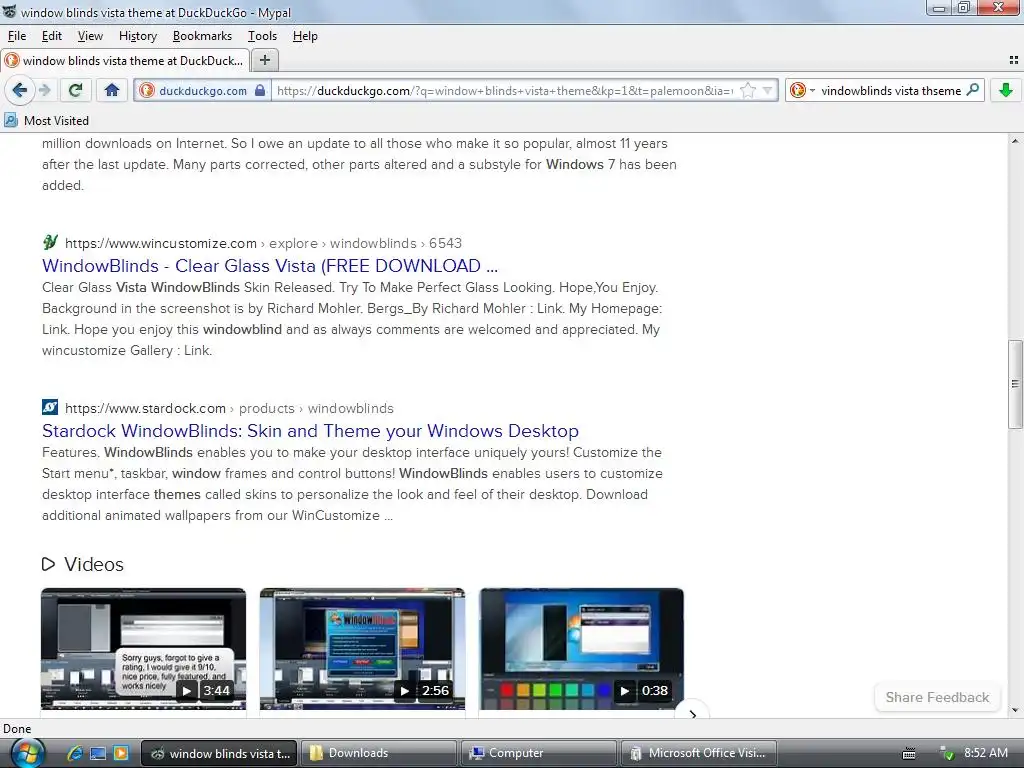Open the Most Visited bookmarks folder
Image resolution: width=1024 pixels, height=768 pixels.
[46, 120]
